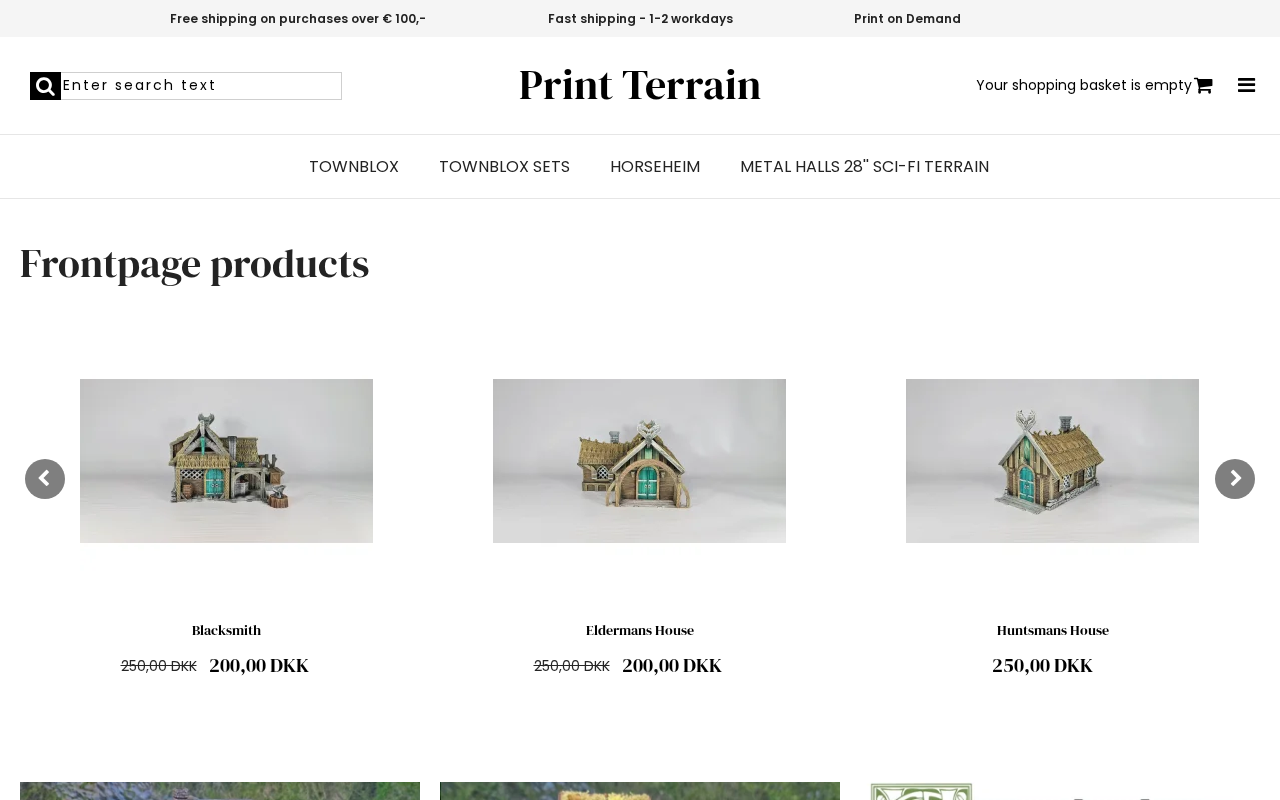This screenshot has width=1280, height=800.
Task: Open the TOWNBLOX SETS menu item
Action: point(504,167)
